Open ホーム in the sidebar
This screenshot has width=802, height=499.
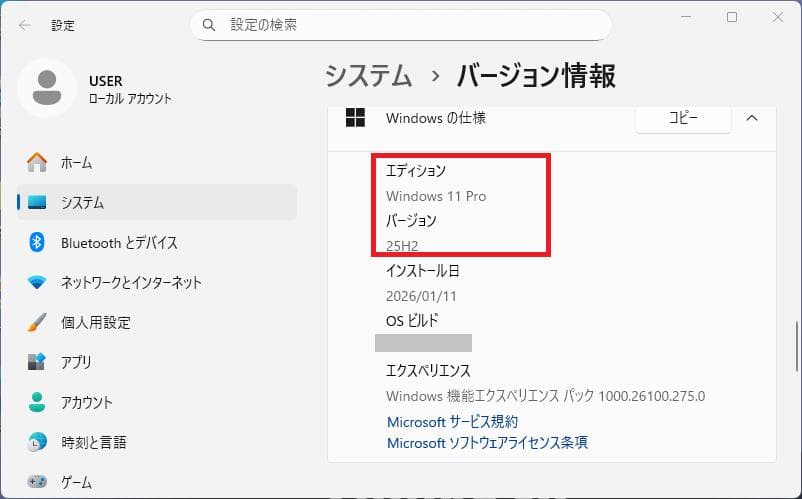point(157,163)
